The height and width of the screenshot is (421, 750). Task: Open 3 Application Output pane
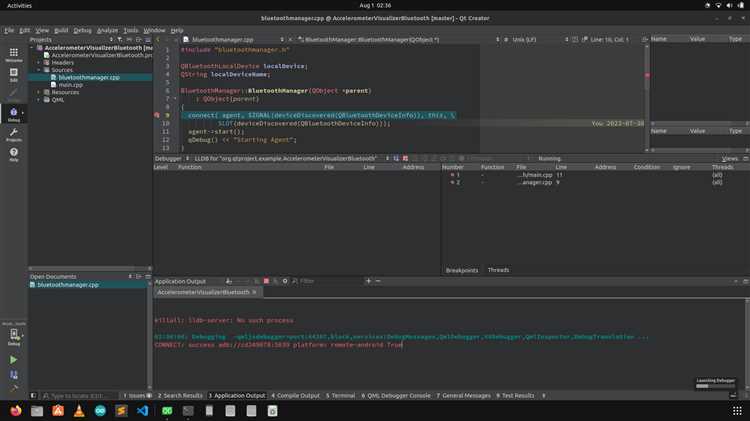(x=237, y=396)
